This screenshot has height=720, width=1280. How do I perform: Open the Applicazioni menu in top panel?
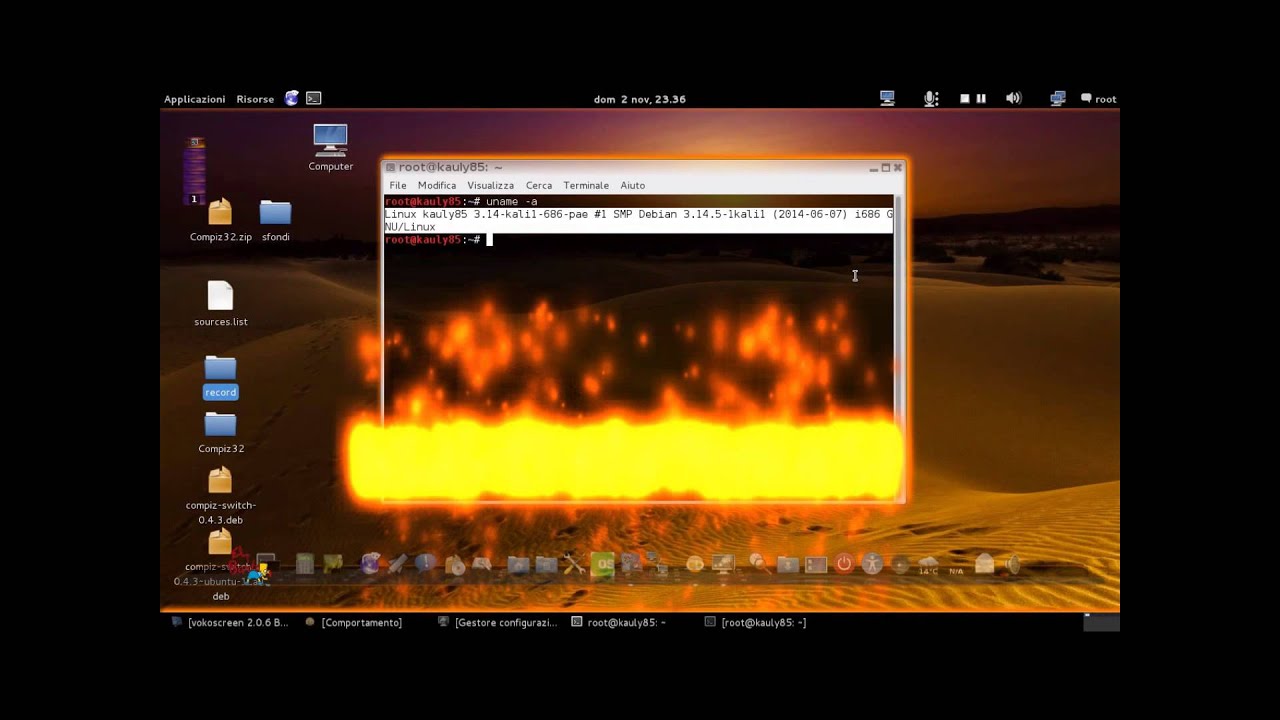(x=195, y=99)
